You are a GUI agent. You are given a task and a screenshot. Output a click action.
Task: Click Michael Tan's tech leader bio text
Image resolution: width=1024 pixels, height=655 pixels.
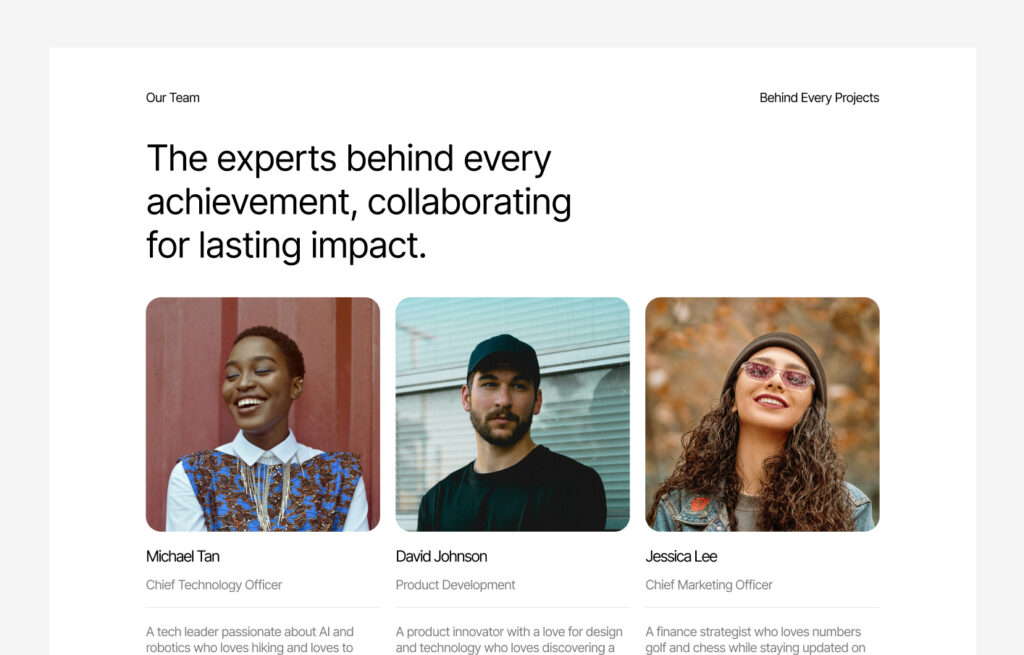(x=250, y=639)
